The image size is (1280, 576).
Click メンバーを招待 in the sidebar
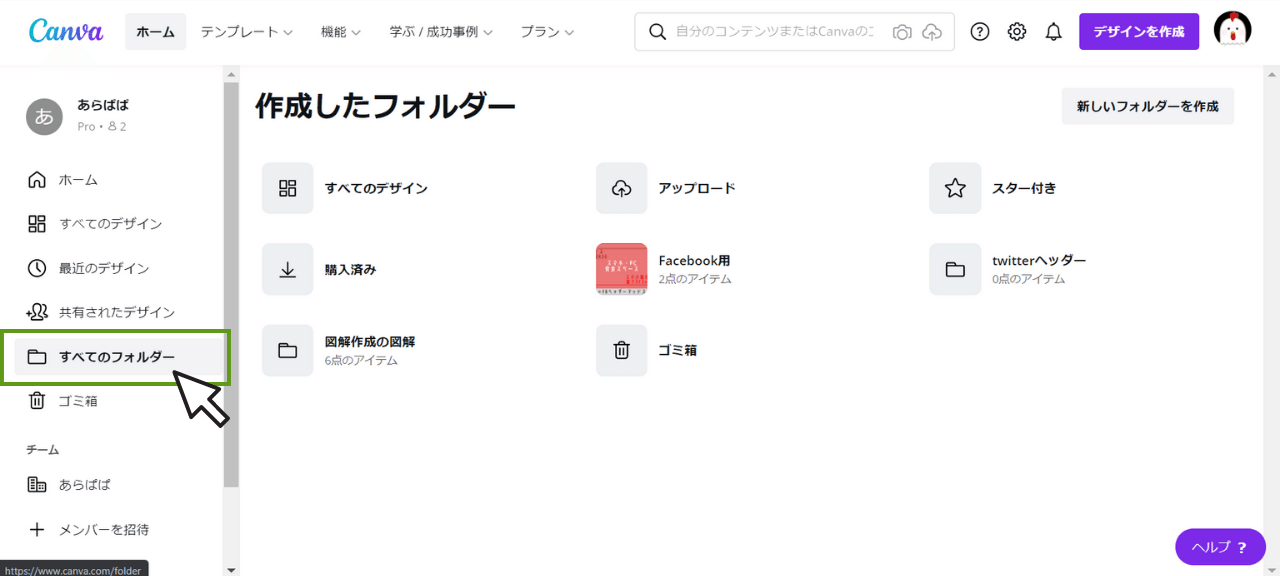tap(118, 530)
